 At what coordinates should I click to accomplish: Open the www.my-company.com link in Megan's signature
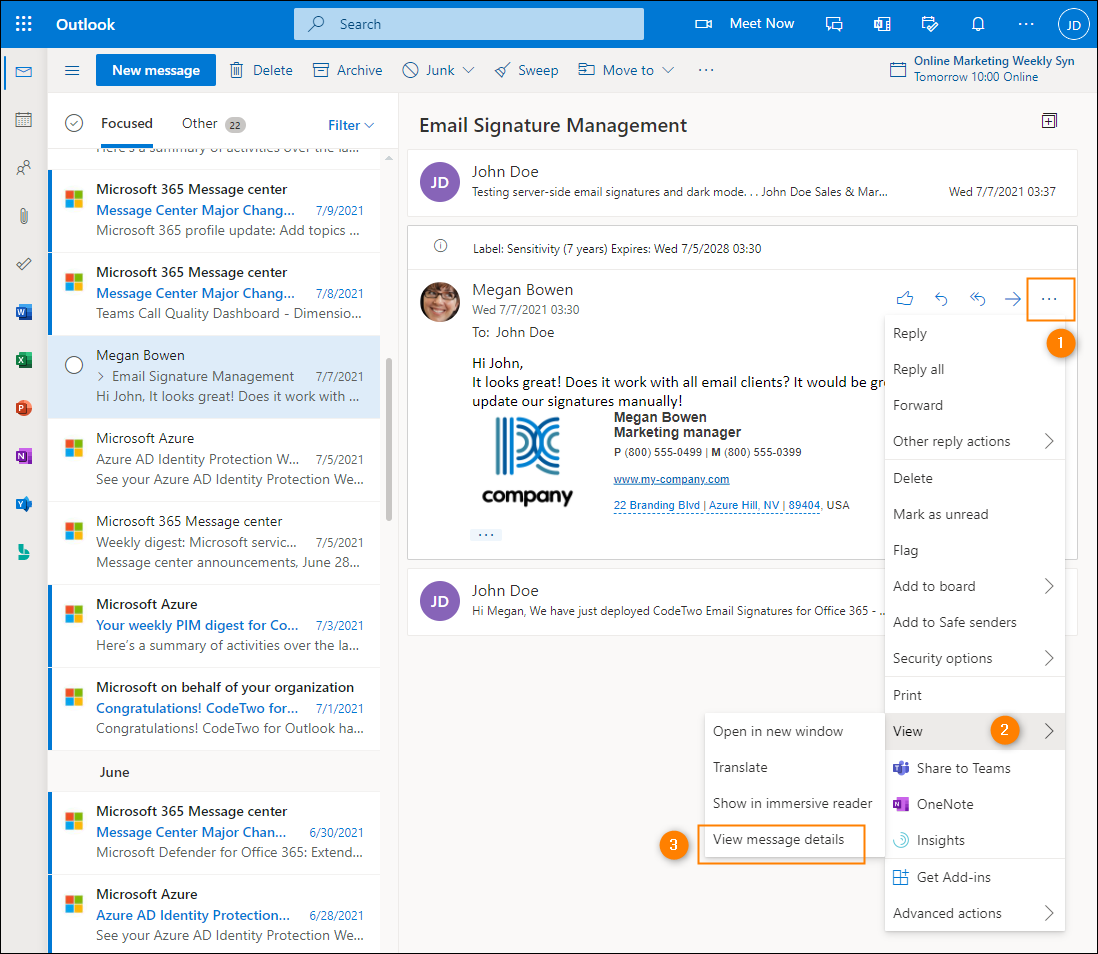(671, 479)
